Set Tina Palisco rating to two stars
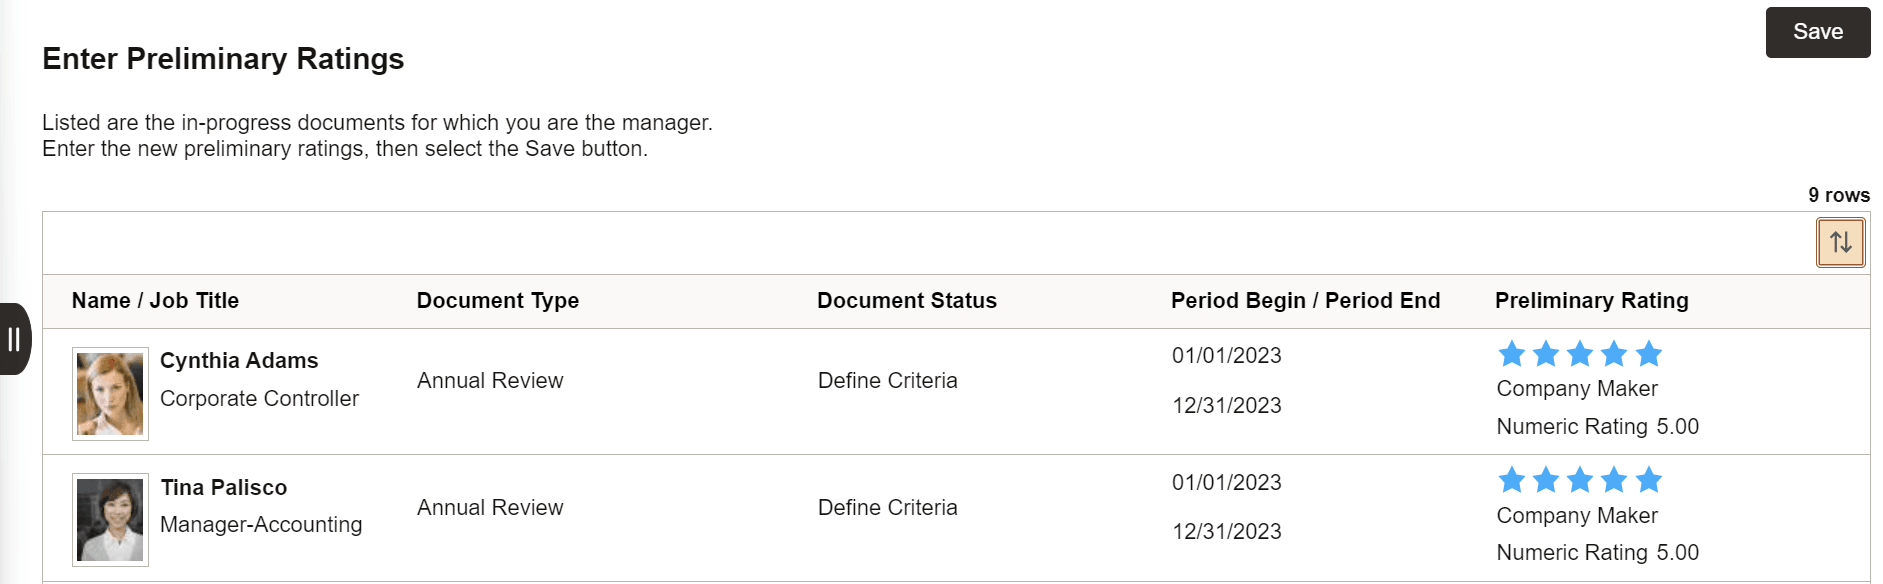The image size is (1883, 584). 1546,480
